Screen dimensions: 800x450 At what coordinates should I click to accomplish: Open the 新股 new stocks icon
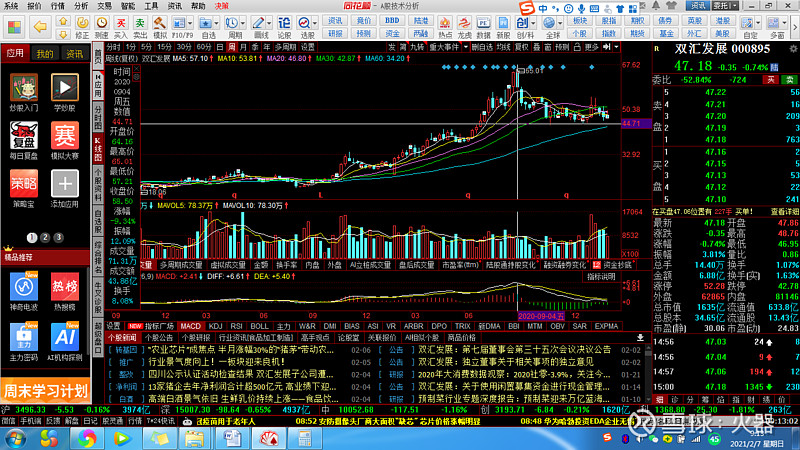503,27
